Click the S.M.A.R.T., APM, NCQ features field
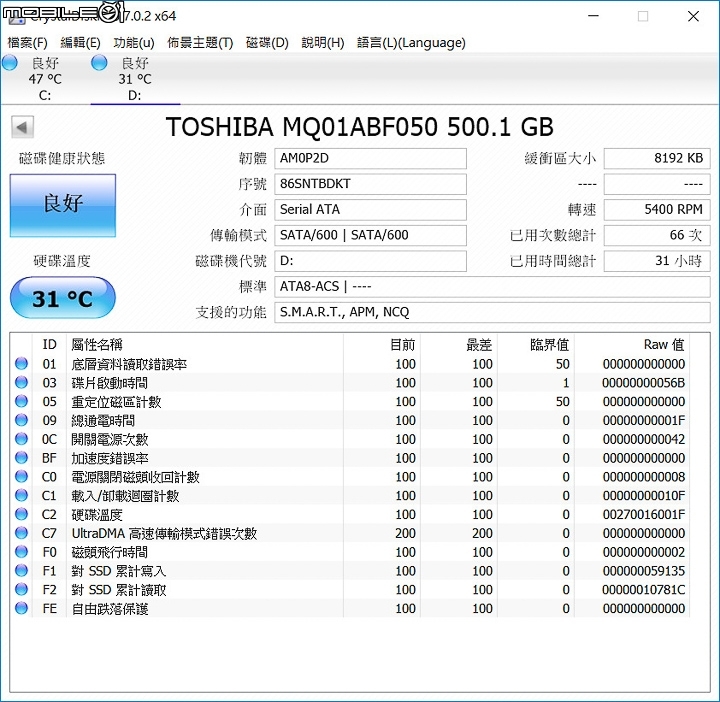 pos(492,313)
